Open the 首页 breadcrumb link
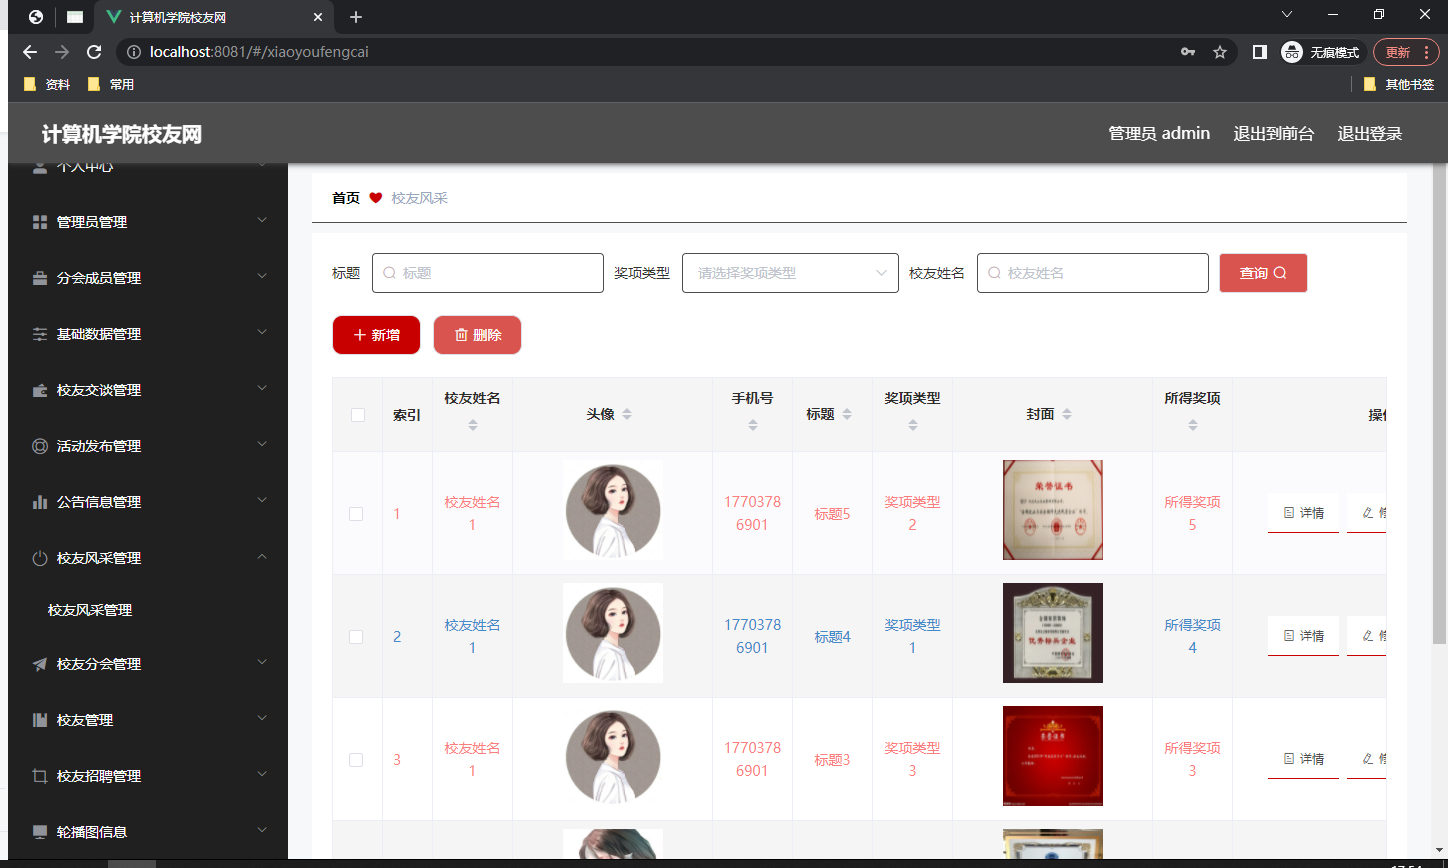Viewport: 1448px width, 868px height. click(344, 197)
